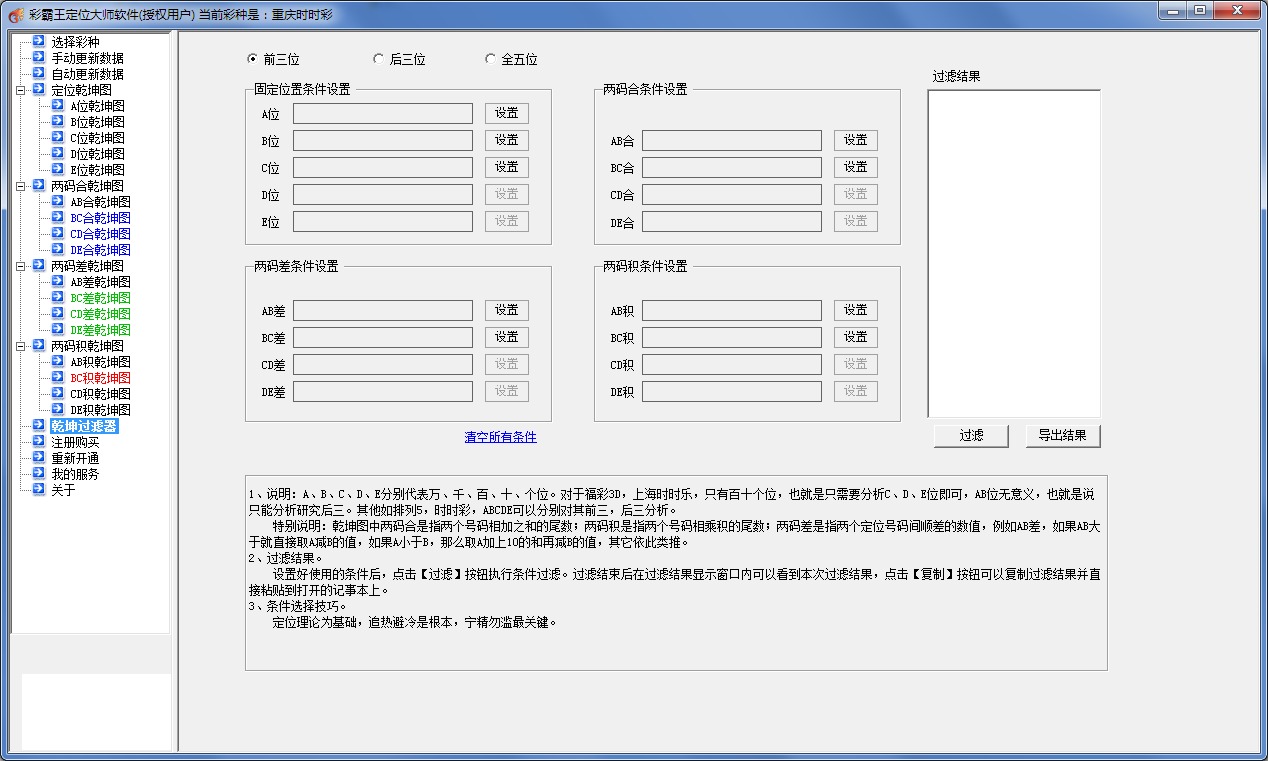Collapse the 定位乾坤图 tree node
The image size is (1268, 761).
click(22, 90)
